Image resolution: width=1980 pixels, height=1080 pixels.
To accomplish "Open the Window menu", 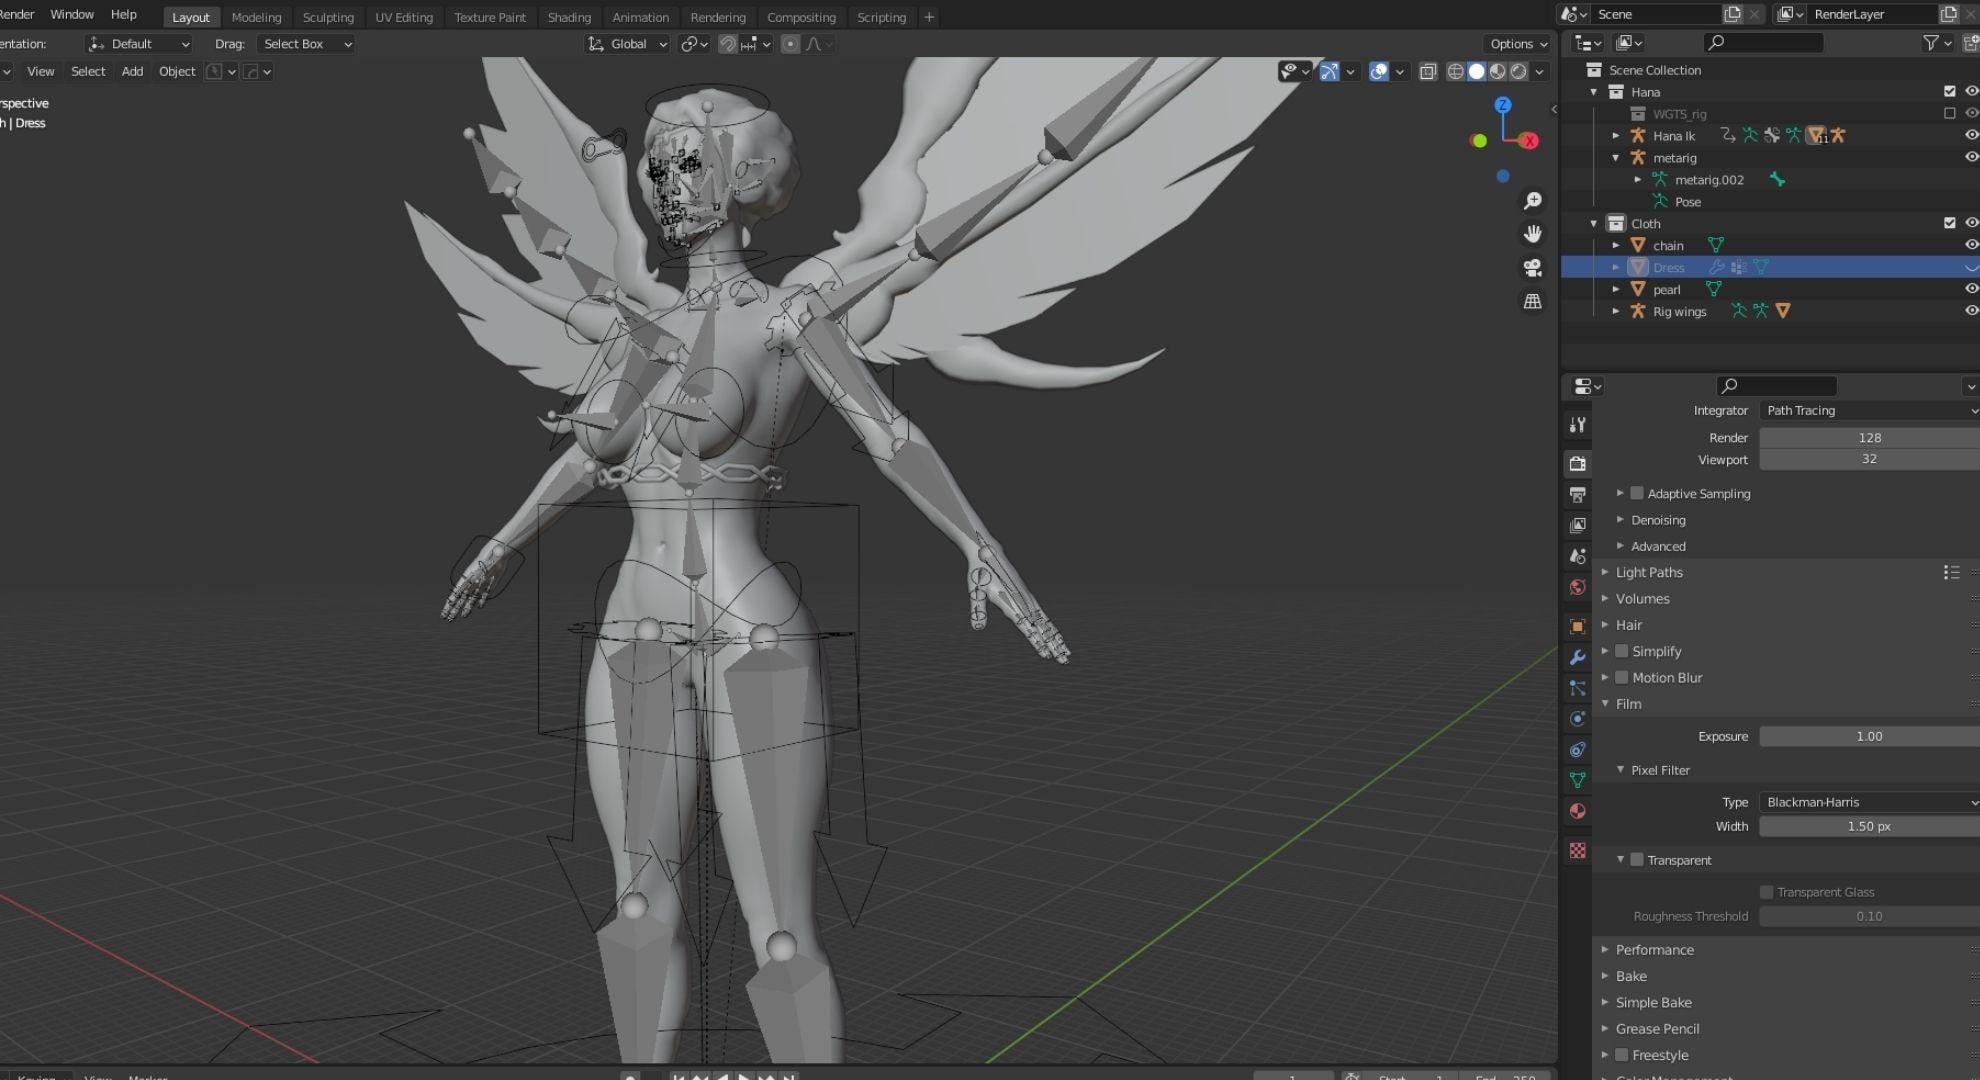I will pos(72,15).
